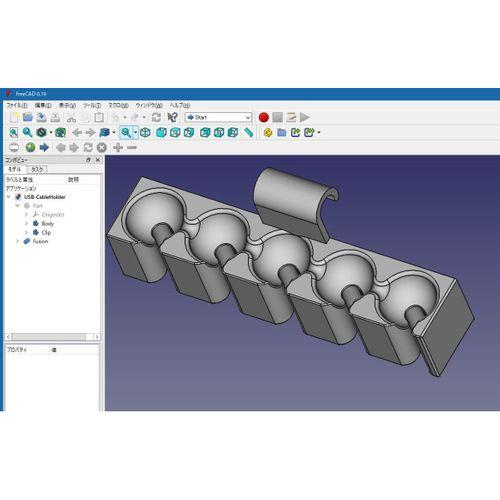This screenshot has width=500, height=500.
Task: Execute macro with the play triangle
Action: tap(305, 117)
